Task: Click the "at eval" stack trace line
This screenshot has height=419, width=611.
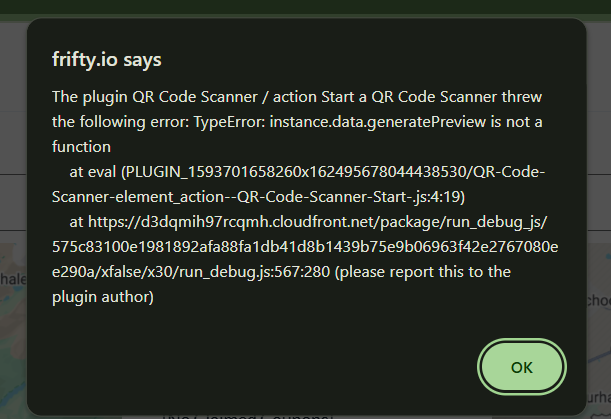Action: point(94,171)
